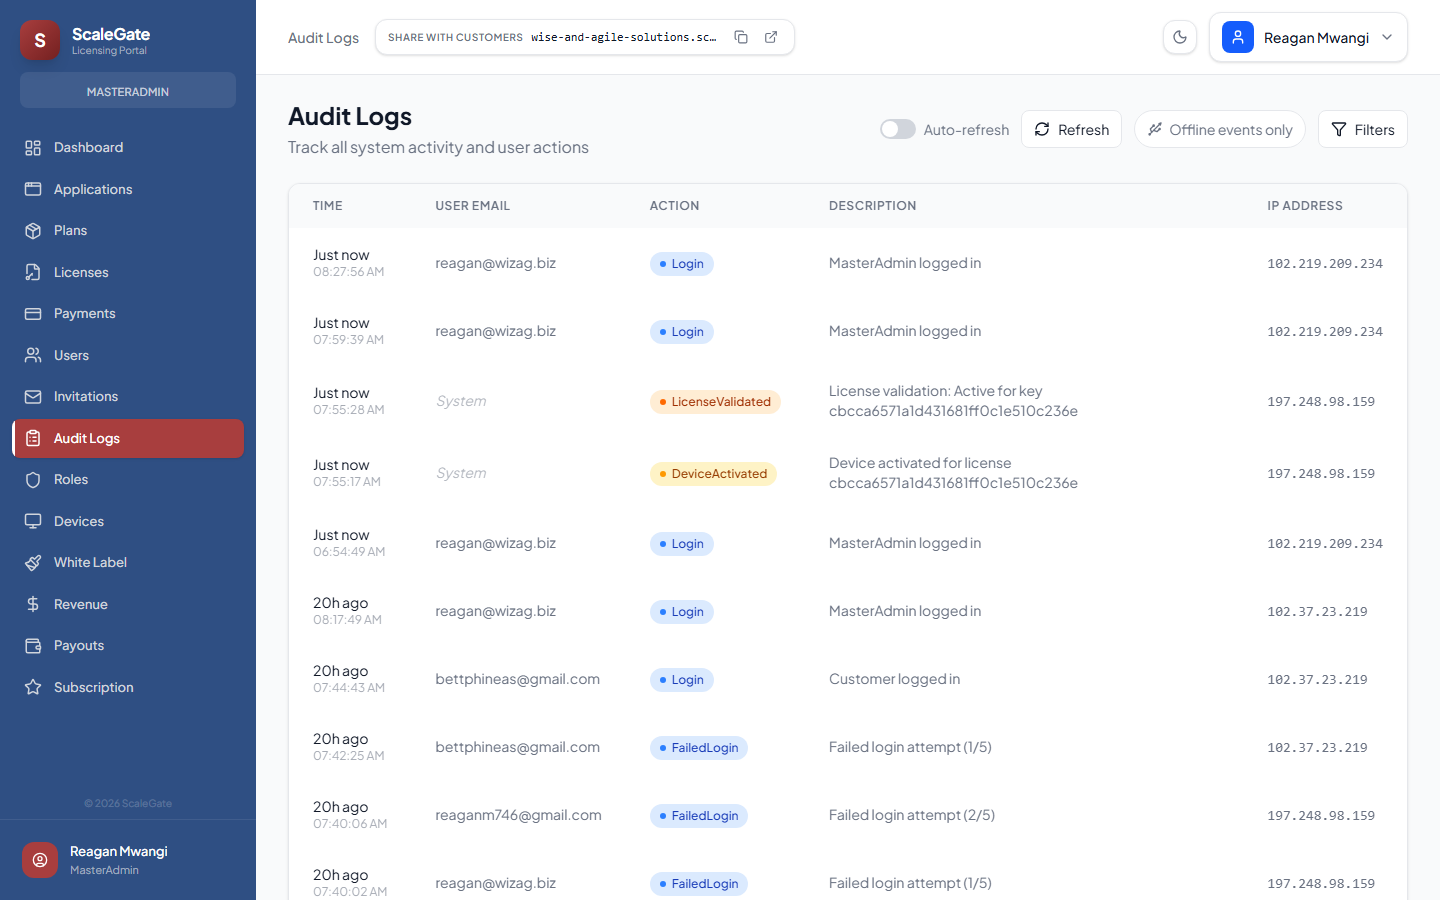Click License validation: Active for key description

953,401
